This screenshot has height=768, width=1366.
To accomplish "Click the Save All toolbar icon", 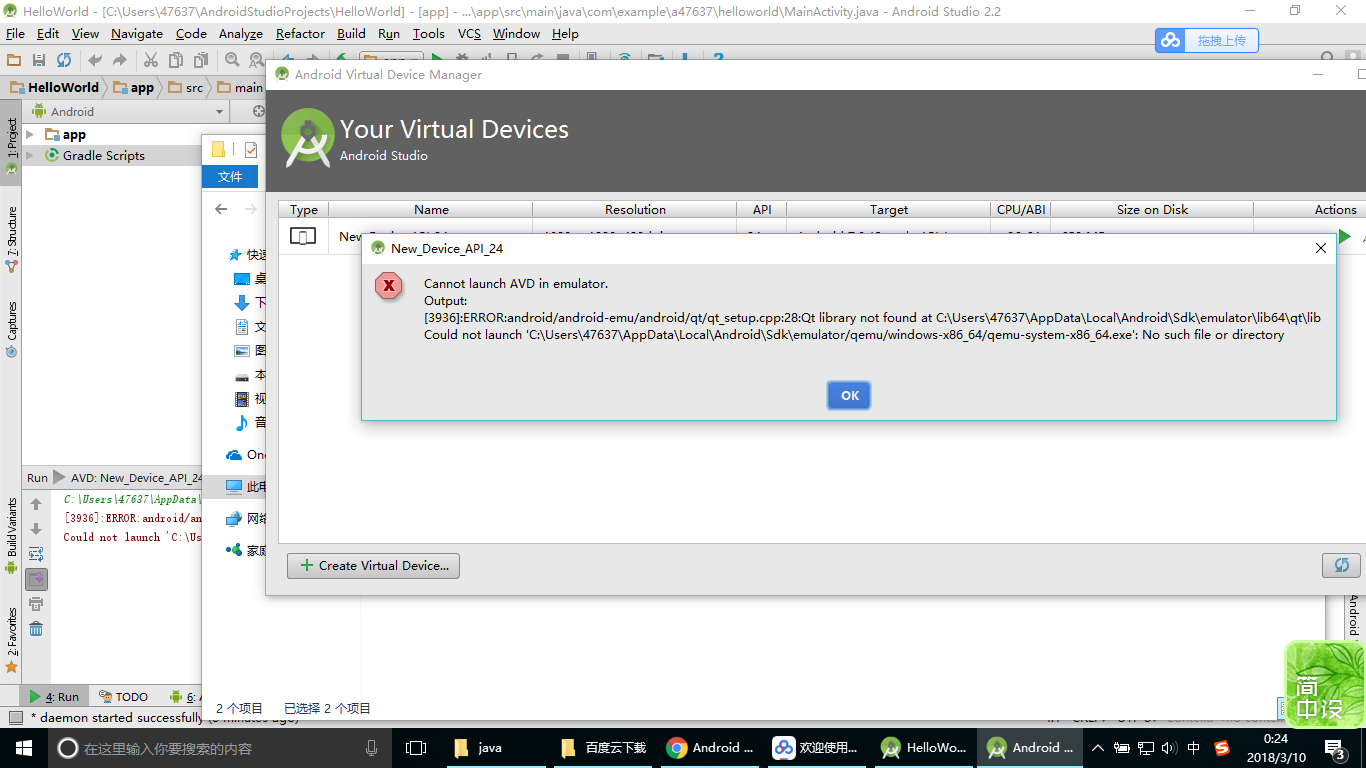I will 39,61.
